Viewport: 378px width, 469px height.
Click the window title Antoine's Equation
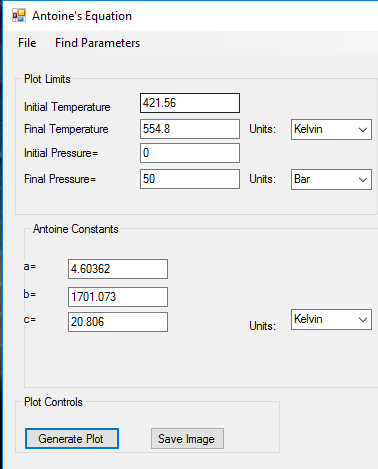[x=82, y=16]
